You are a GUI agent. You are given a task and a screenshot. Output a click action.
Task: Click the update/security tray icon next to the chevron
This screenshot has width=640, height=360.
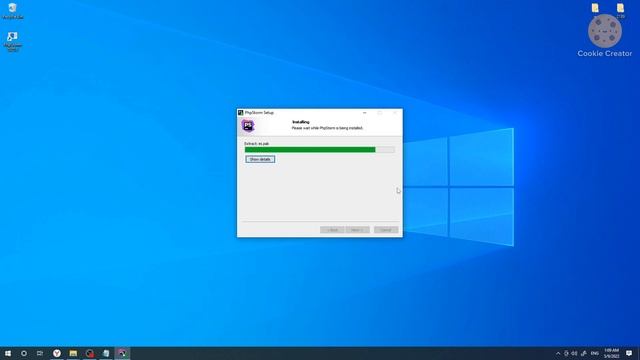566,353
